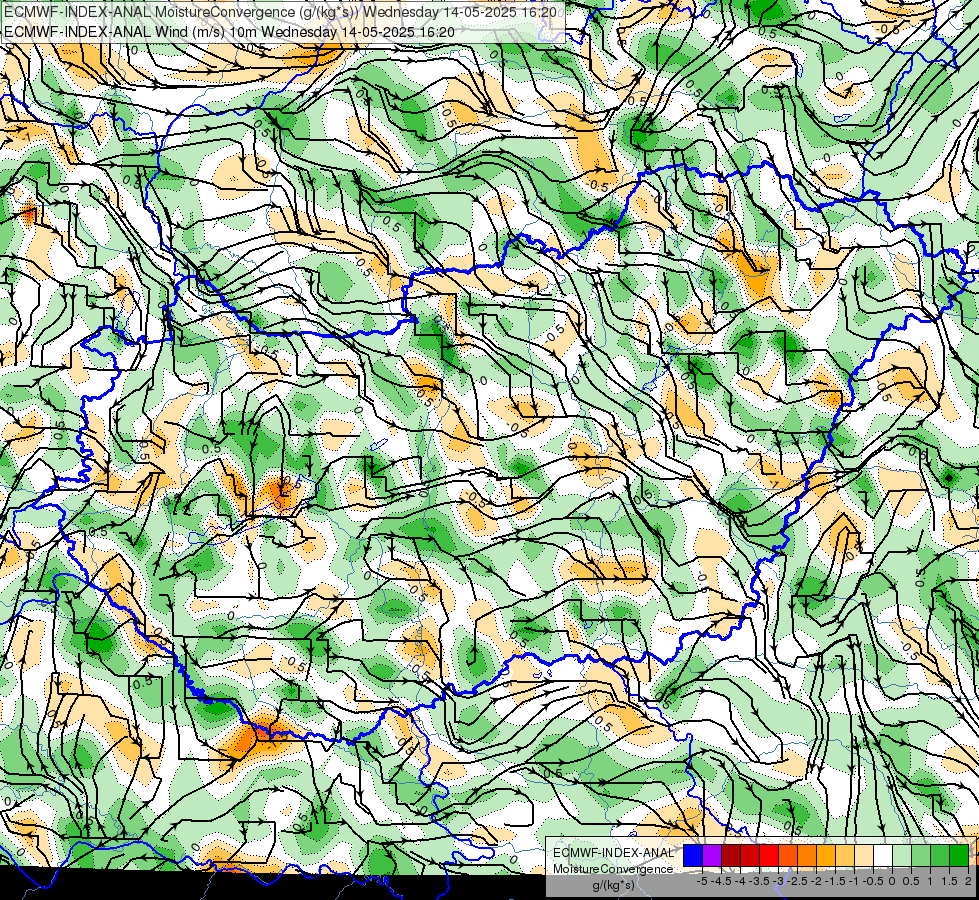Click the g/(kg*s) unit in legend

coord(613,885)
